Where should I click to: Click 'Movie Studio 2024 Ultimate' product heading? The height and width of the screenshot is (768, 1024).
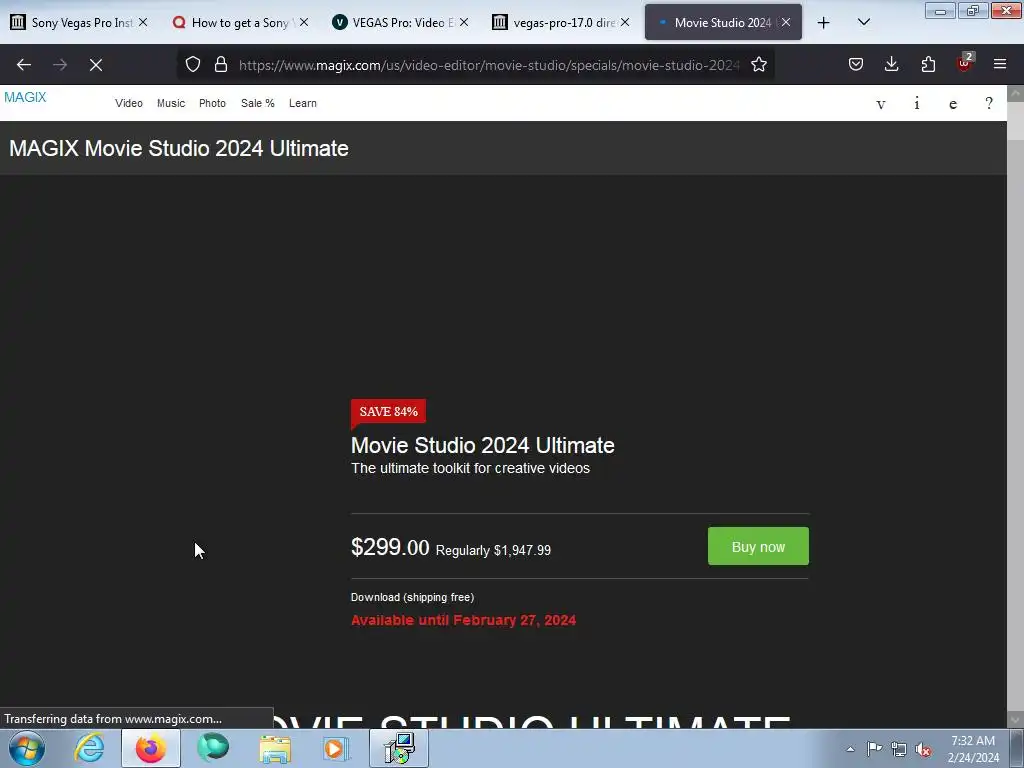[x=483, y=445]
